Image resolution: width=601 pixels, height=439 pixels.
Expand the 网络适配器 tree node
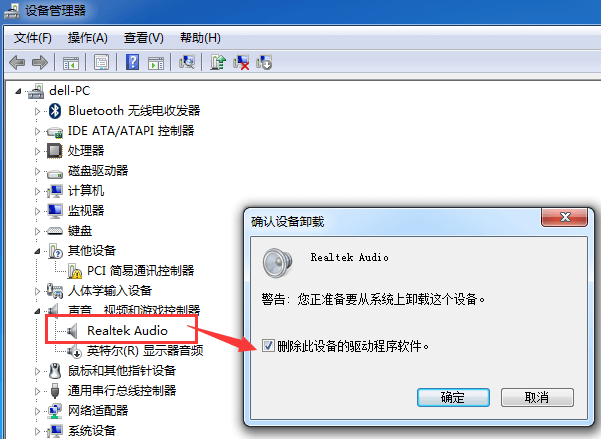[37, 411]
